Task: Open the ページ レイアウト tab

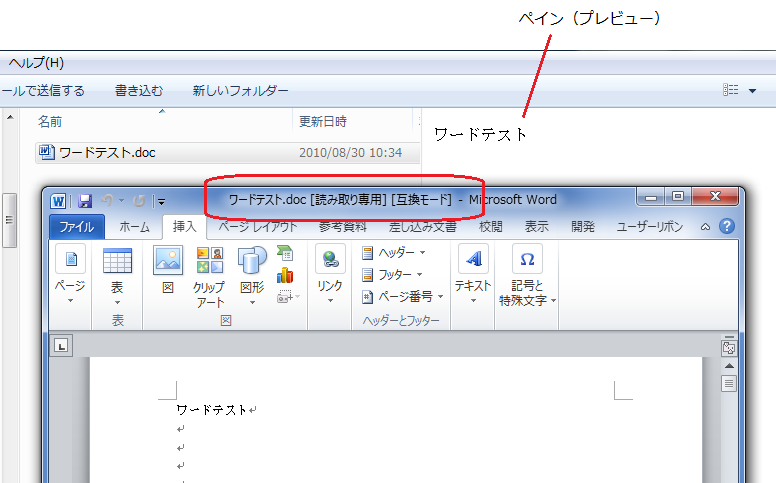Action: (258, 227)
